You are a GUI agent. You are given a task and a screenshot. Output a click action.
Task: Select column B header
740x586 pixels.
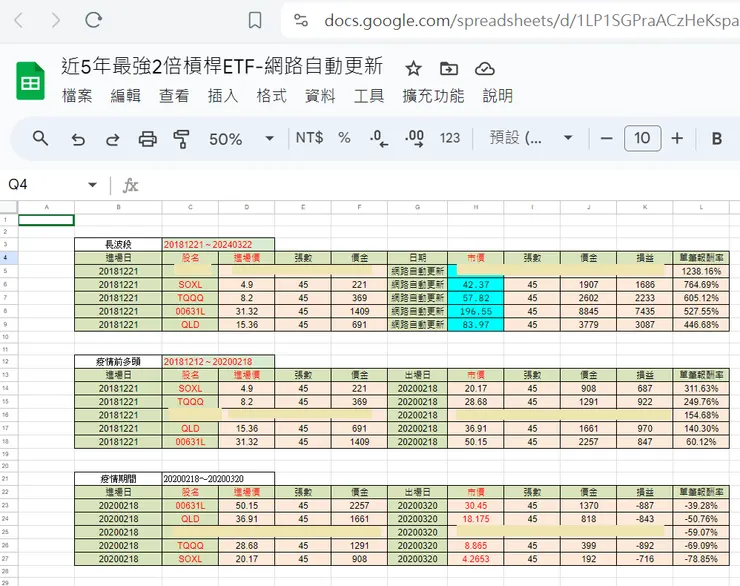click(x=118, y=207)
